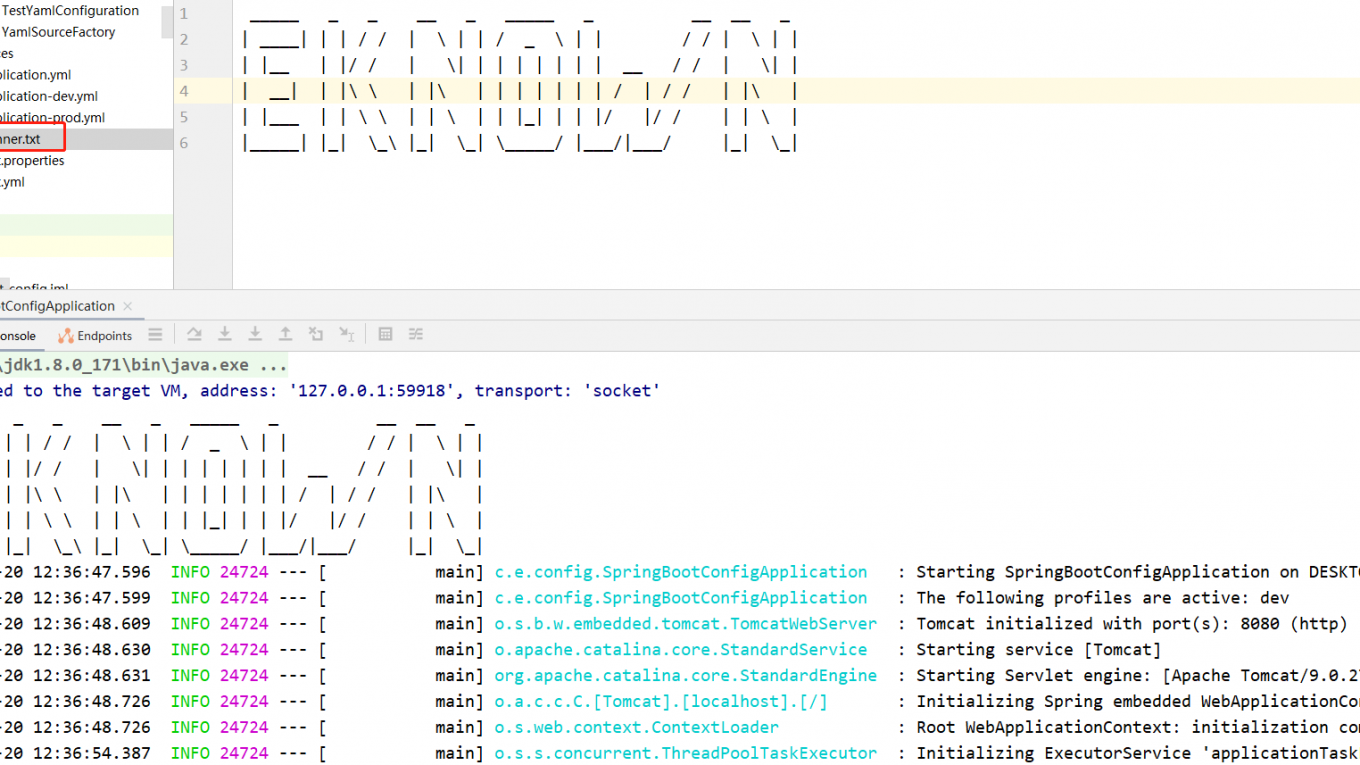Screen dimensions: 1360x765
Task: Select application-prod.yml in the file tree
Action: 52,118
